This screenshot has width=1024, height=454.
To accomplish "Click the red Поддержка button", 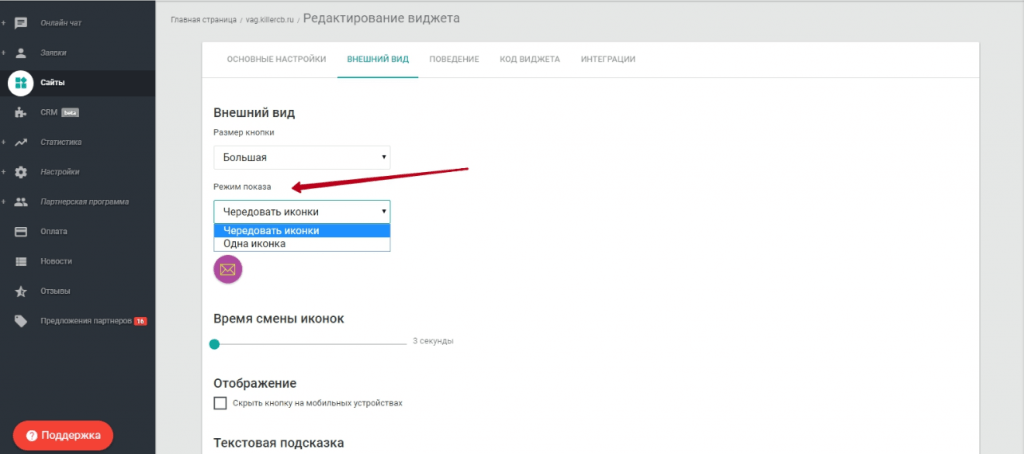I will pyautogui.click(x=63, y=435).
